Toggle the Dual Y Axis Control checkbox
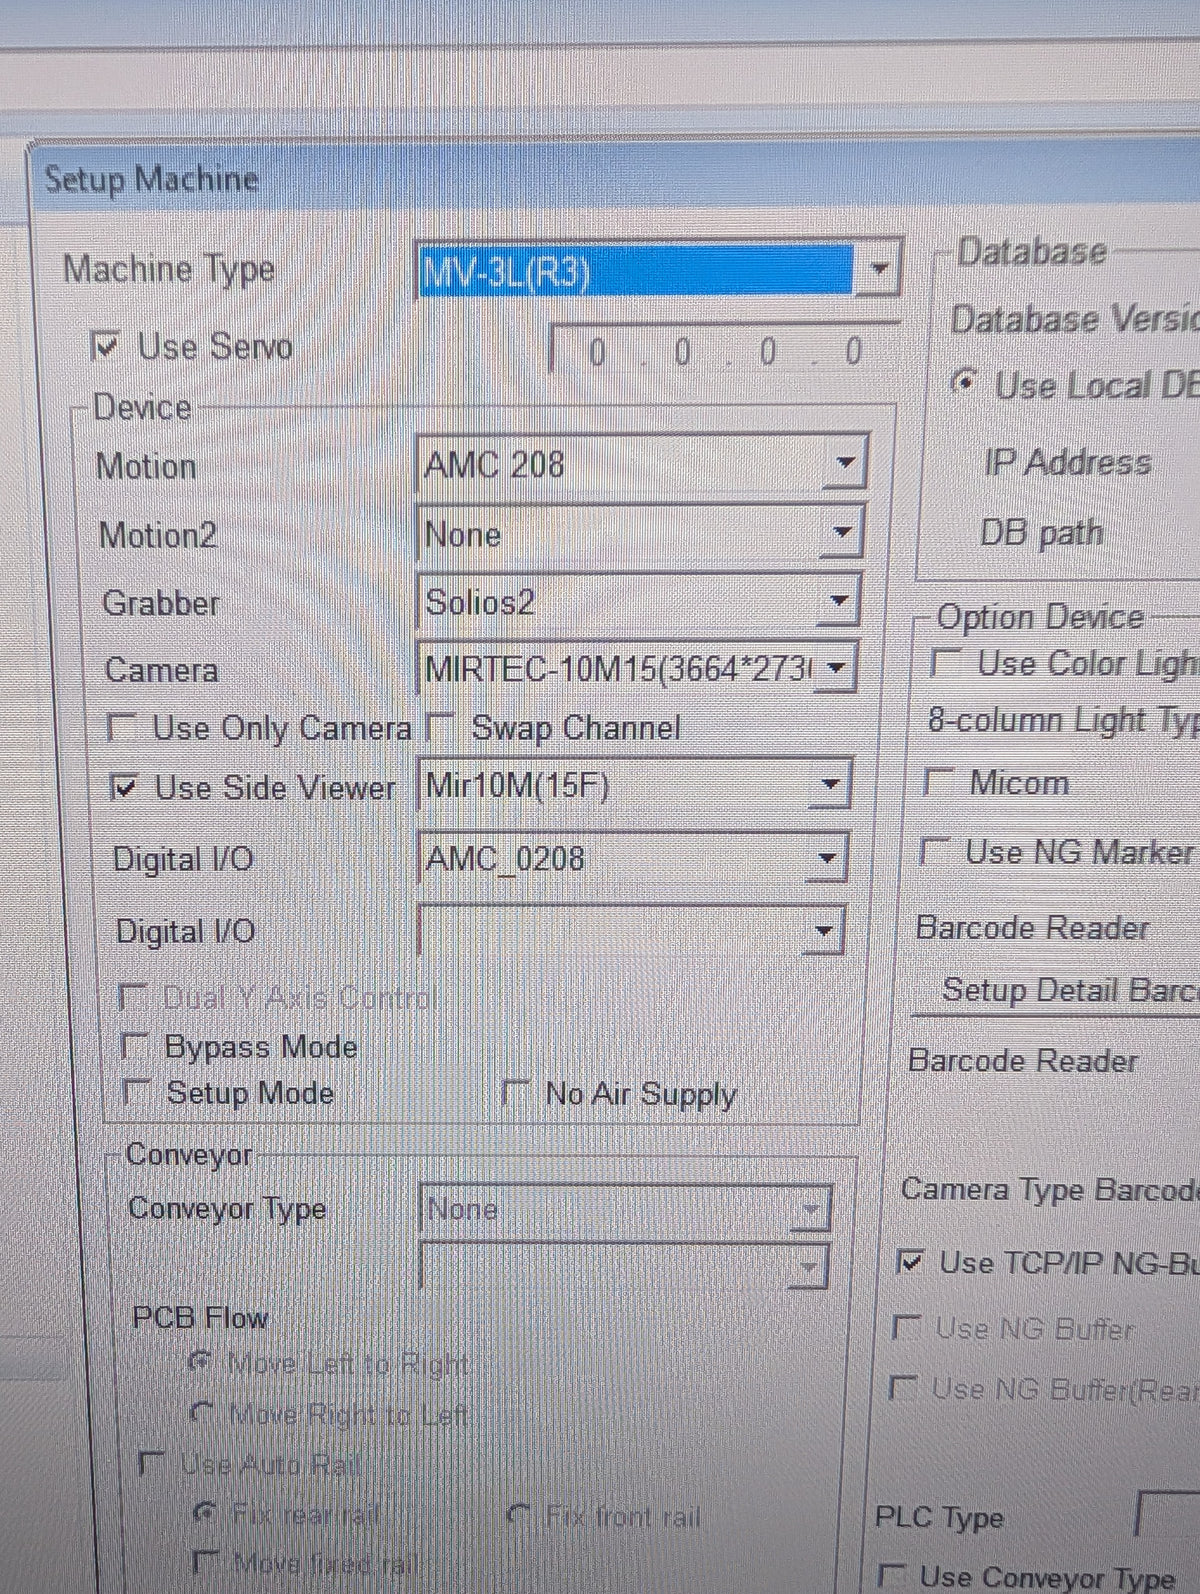1200x1594 pixels. [131, 996]
